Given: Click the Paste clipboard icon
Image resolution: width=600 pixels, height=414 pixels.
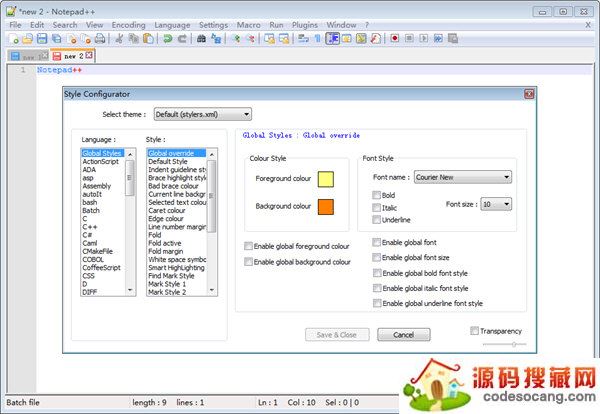Looking at the screenshot, I should [148, 39].
